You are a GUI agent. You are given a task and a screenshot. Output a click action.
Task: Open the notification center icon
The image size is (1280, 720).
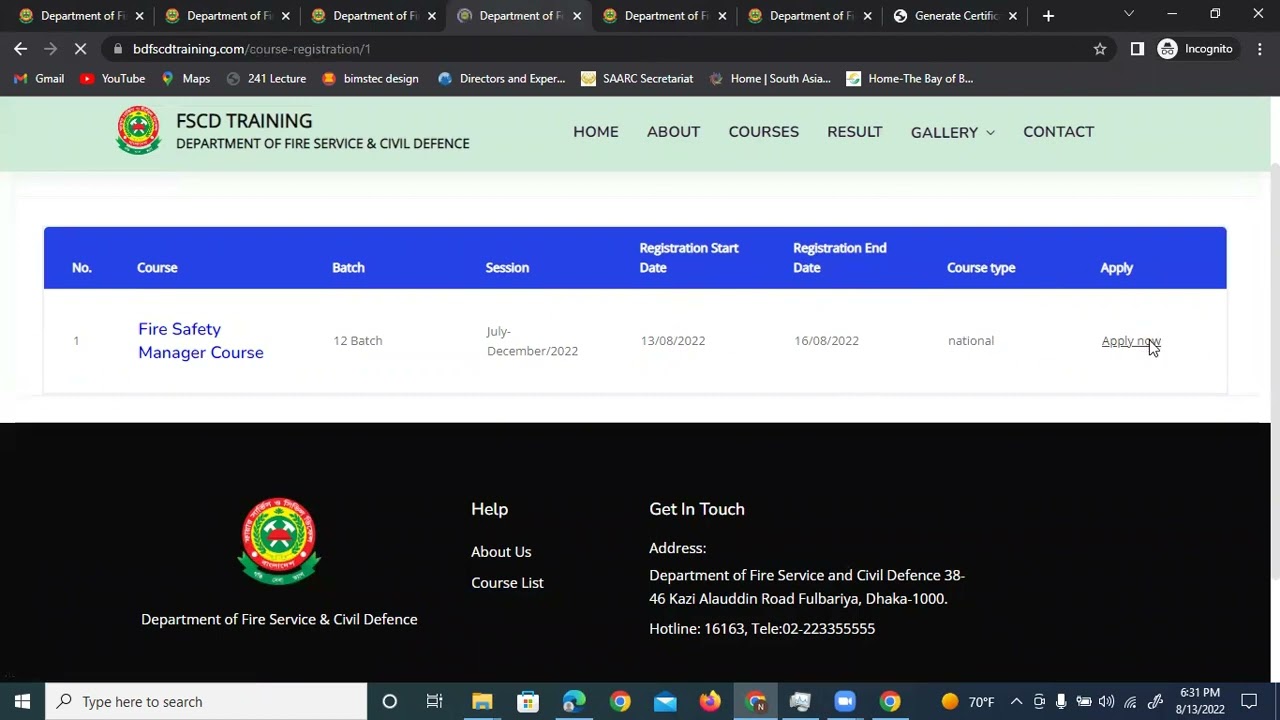[x=1249, y=702]
